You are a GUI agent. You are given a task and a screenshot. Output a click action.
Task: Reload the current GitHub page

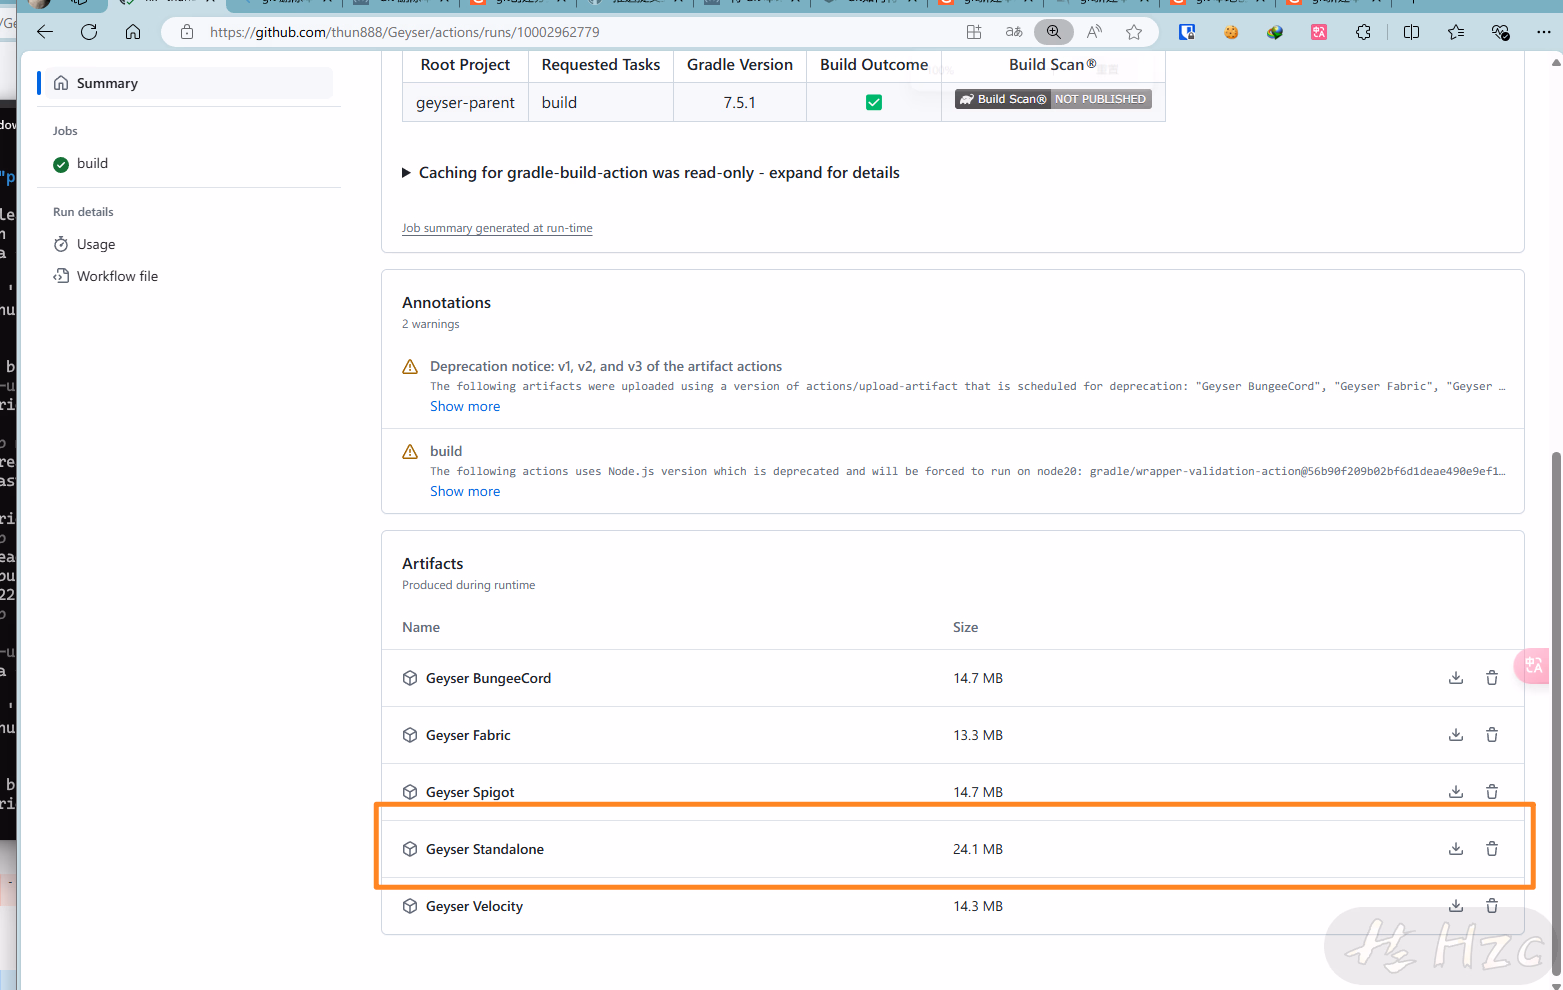(89, 32)
